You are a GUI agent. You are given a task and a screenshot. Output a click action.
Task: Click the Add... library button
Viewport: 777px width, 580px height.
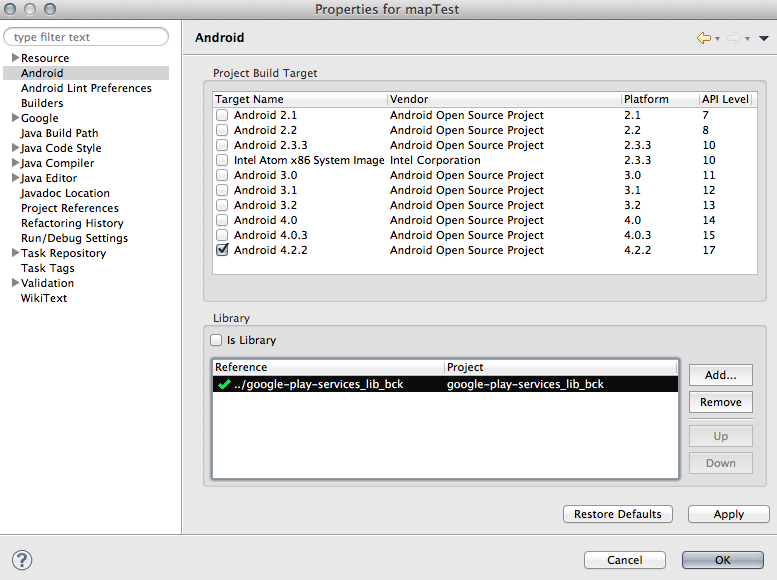point(721,375)
